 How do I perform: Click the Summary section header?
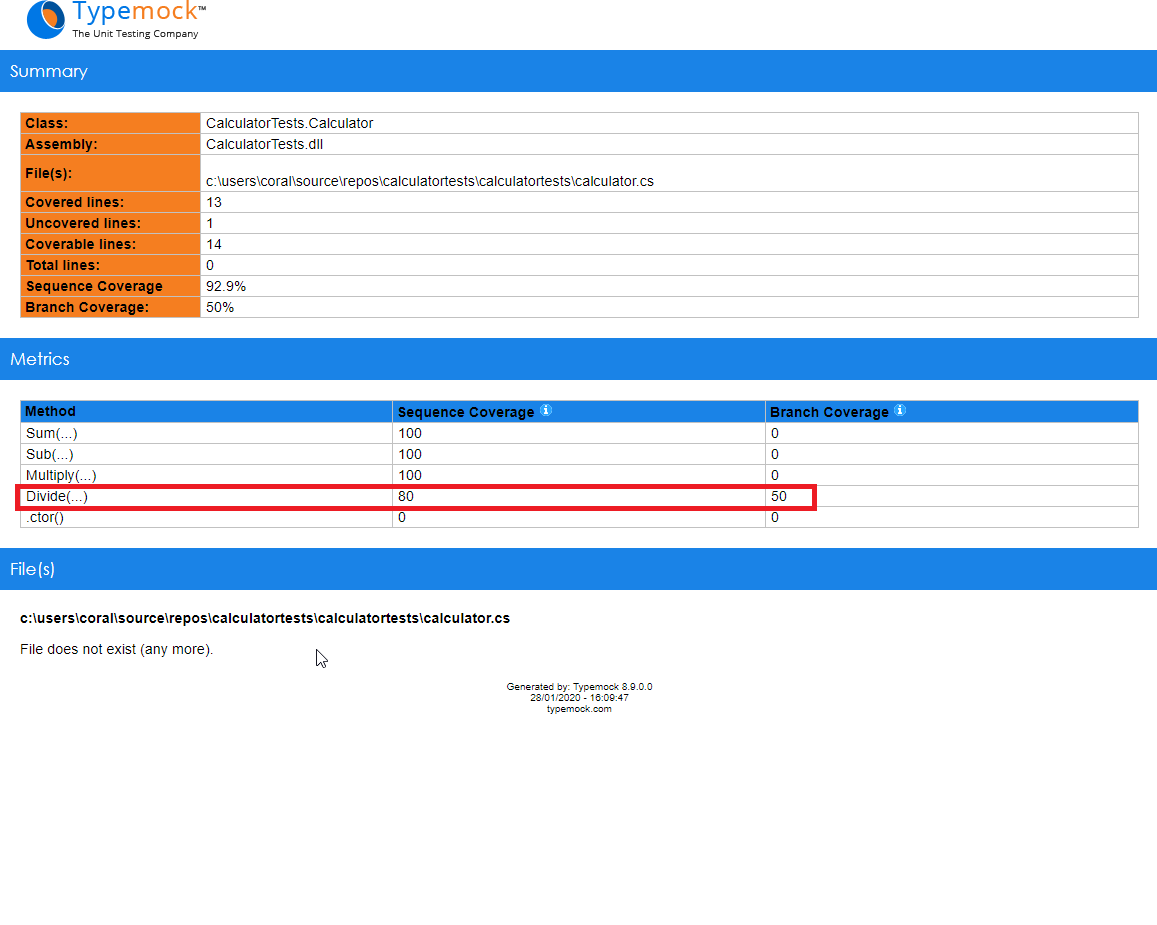[x=578, y=71]
